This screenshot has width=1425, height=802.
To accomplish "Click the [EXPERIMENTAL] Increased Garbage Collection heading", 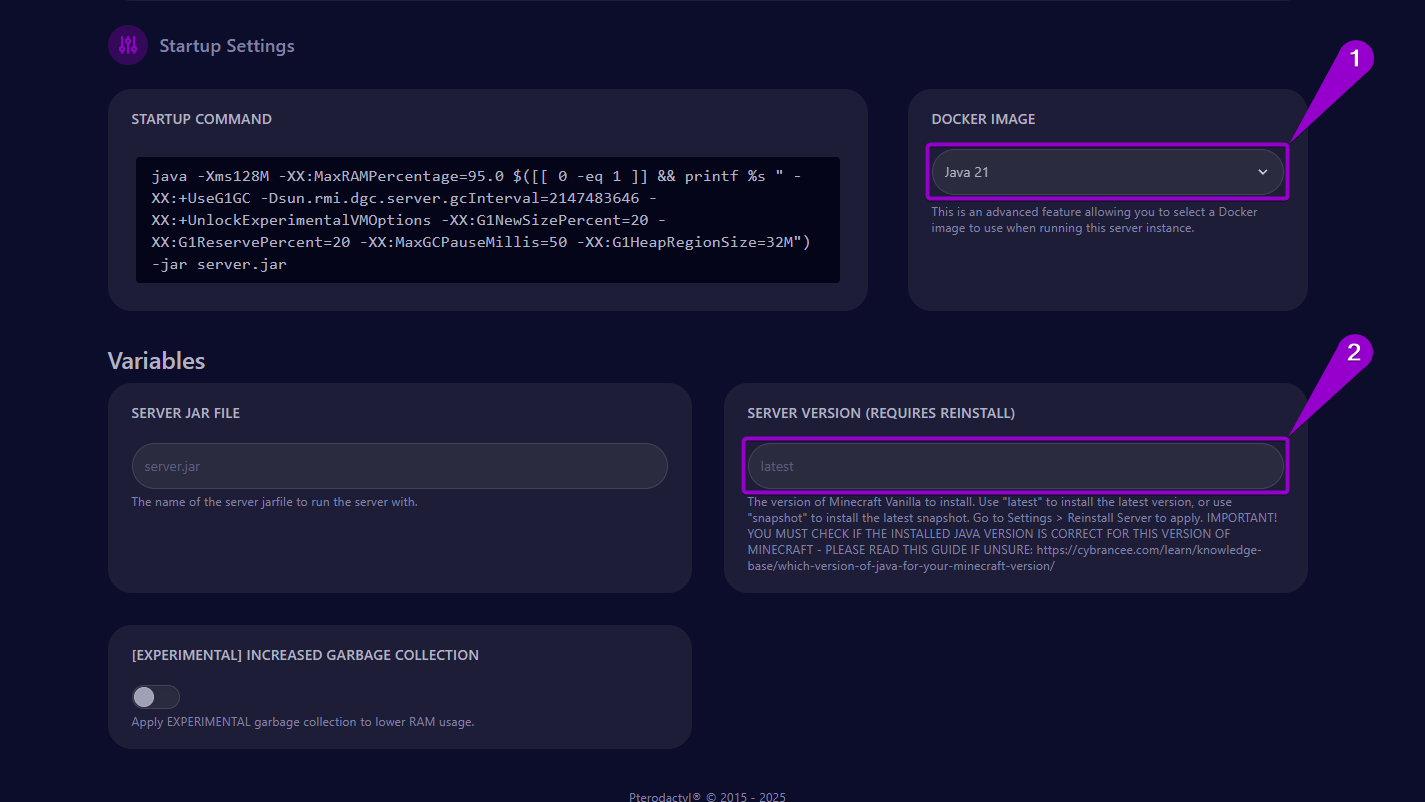I will [x=305, y=655].
